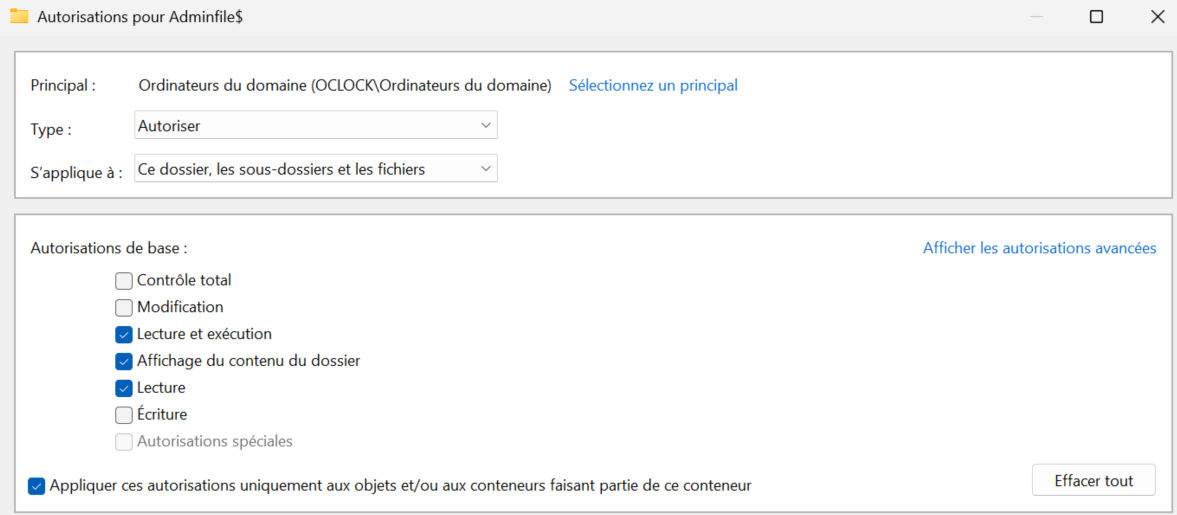Expand the 'S'applique à' dropdown list

pos(315,169)
